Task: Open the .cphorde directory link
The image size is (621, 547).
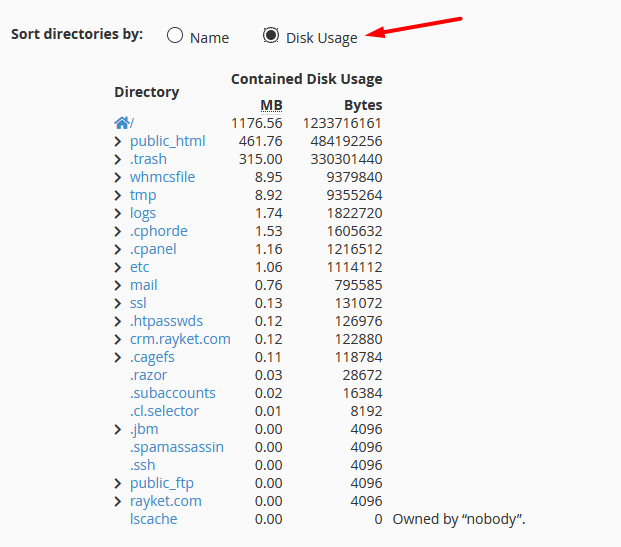Action: tap(158, 231)
